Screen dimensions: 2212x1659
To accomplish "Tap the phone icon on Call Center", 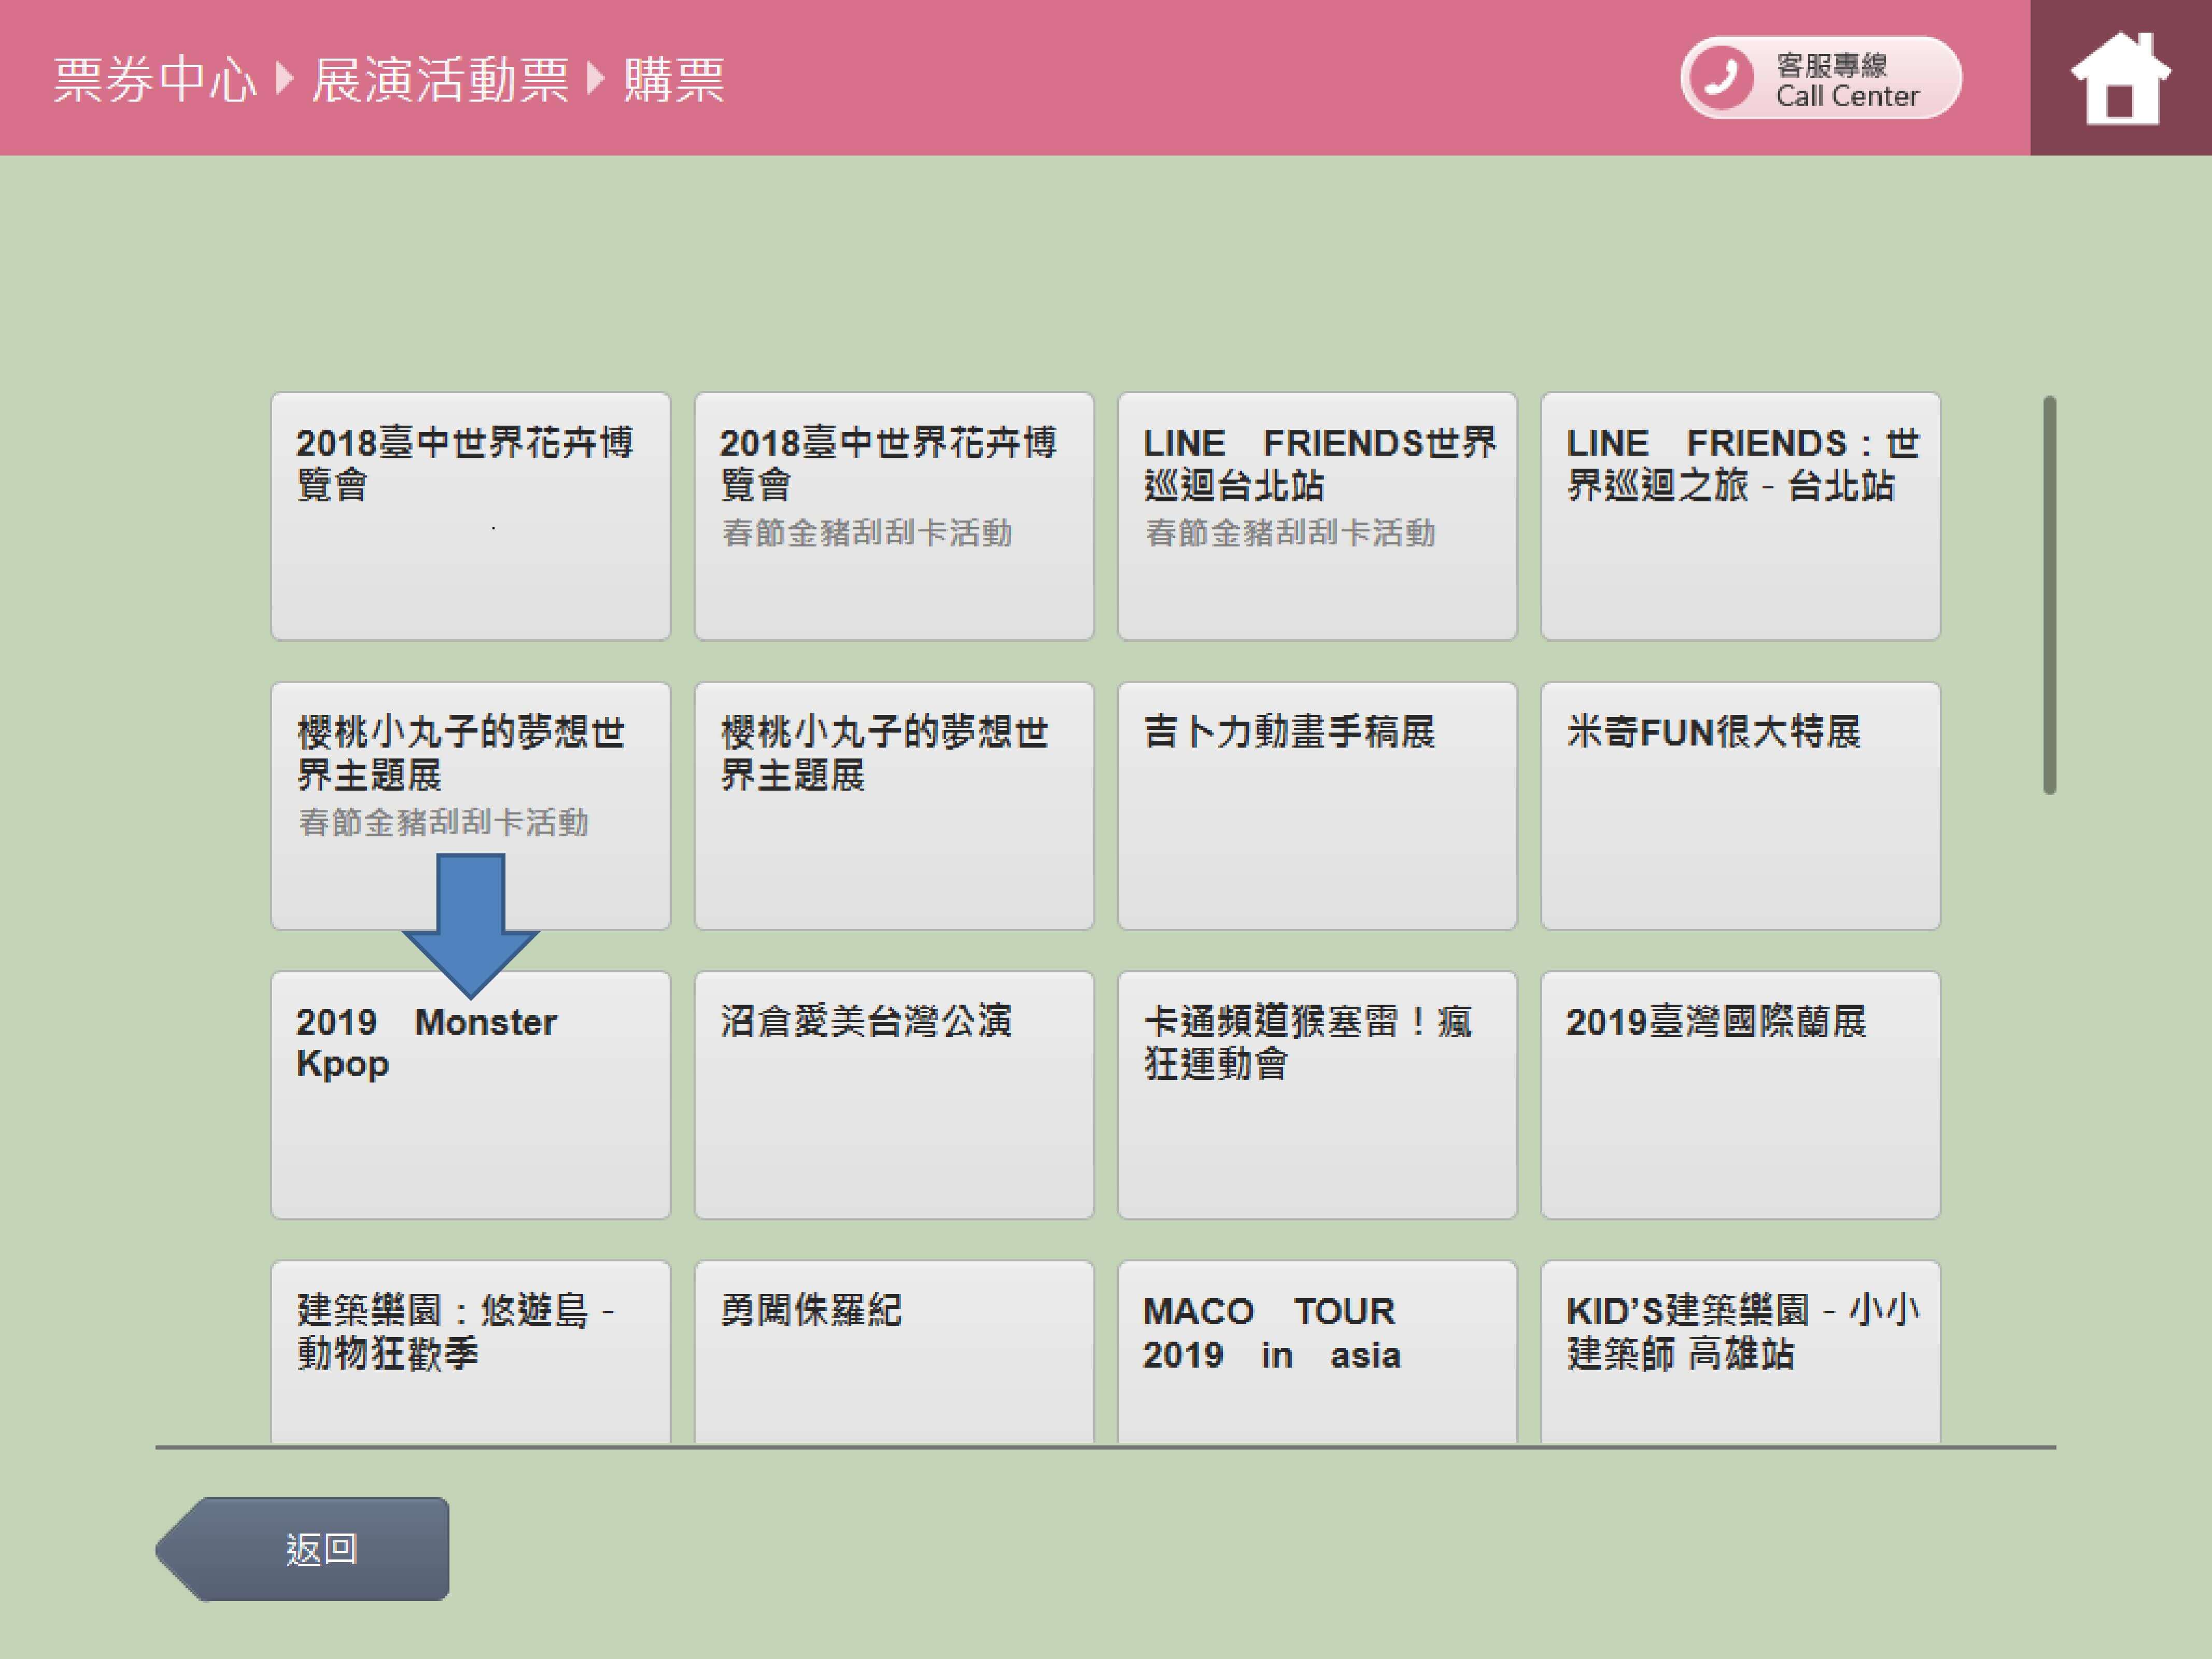I will tap(1721, 78).
